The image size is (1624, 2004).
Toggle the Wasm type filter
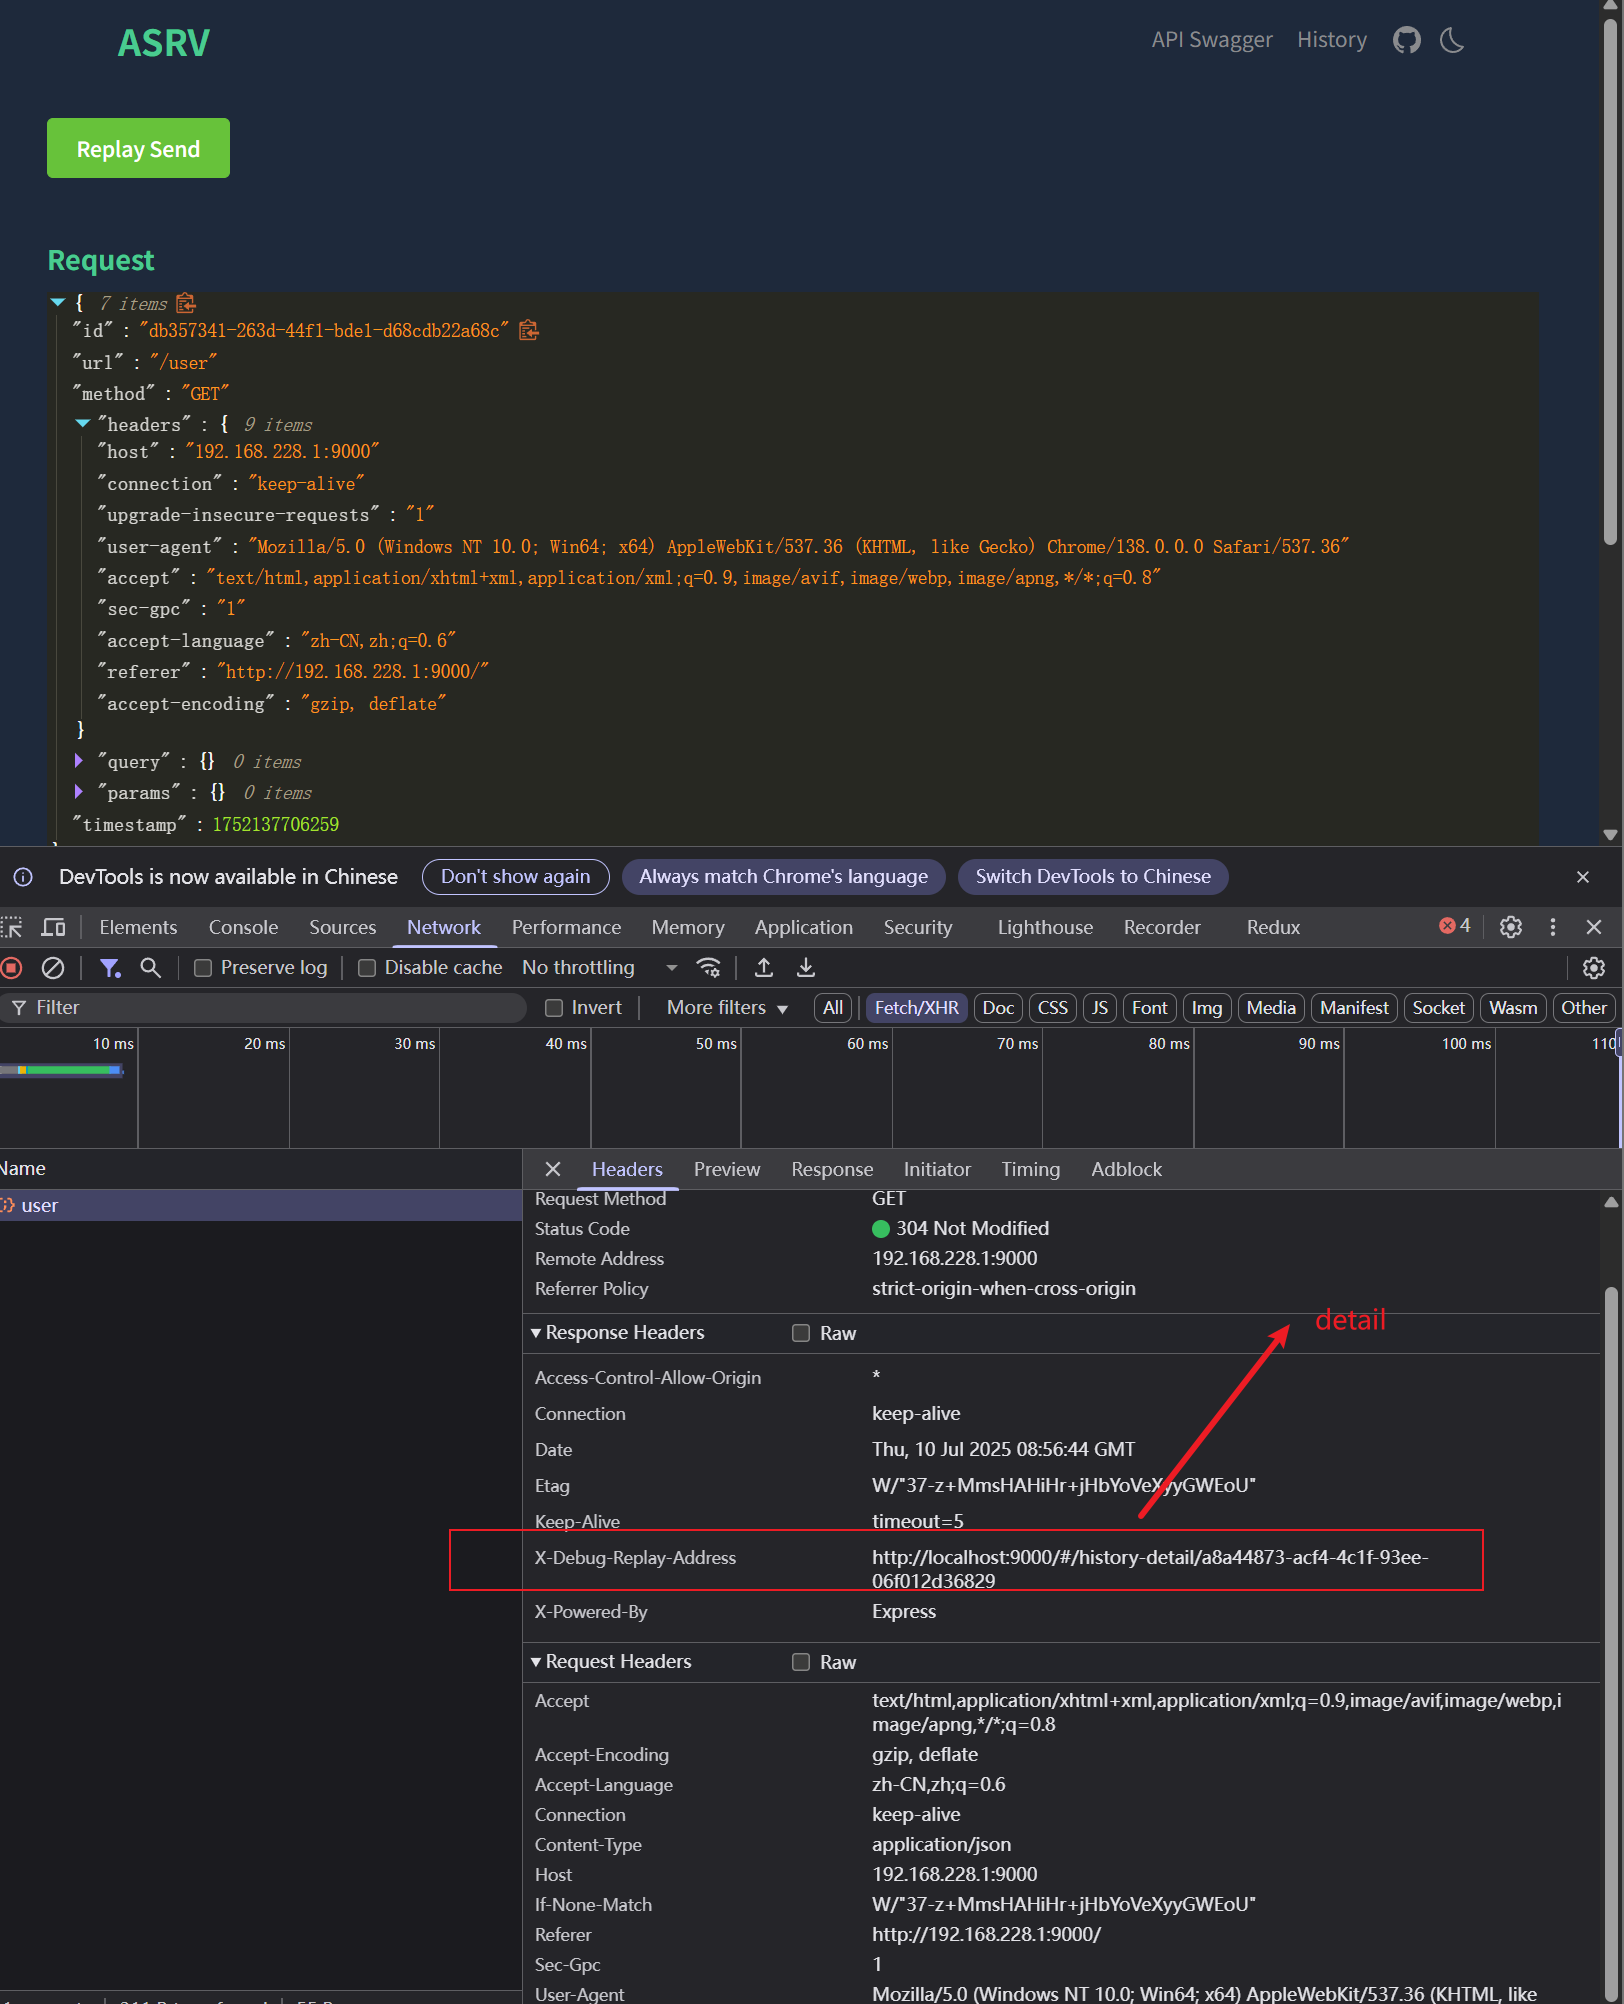(1514, 1008)
